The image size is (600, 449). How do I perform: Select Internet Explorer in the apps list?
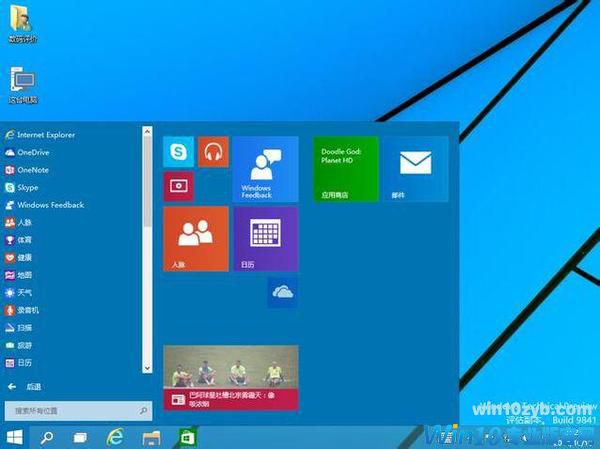tap(45, 134)
